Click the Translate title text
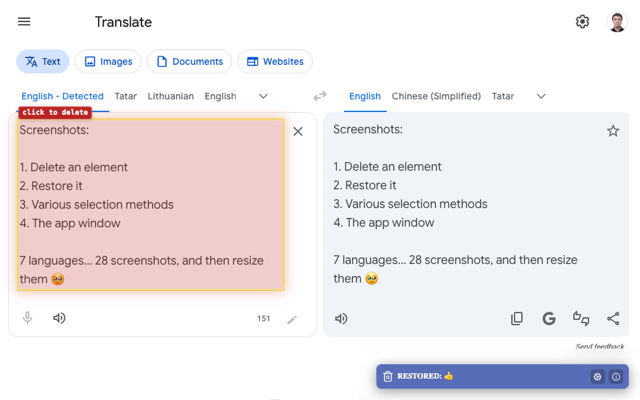 click(123, 22)
